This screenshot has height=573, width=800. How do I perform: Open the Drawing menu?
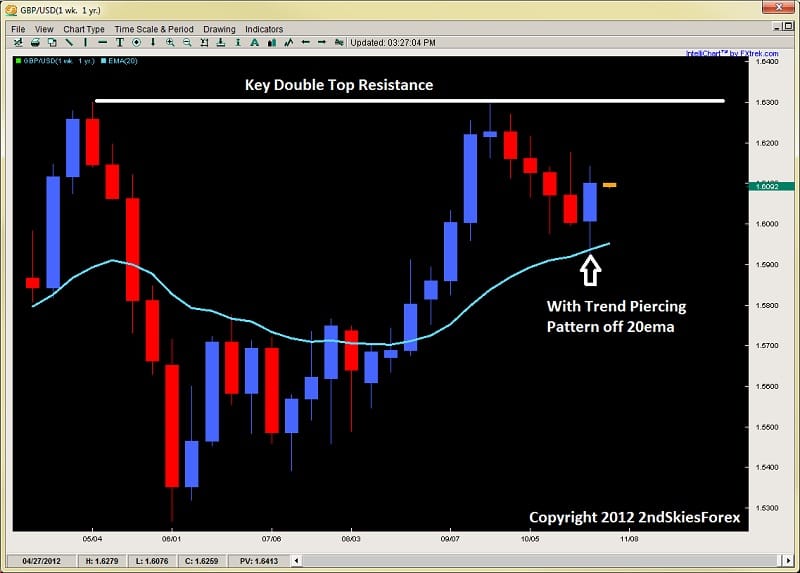click(219, 29)
